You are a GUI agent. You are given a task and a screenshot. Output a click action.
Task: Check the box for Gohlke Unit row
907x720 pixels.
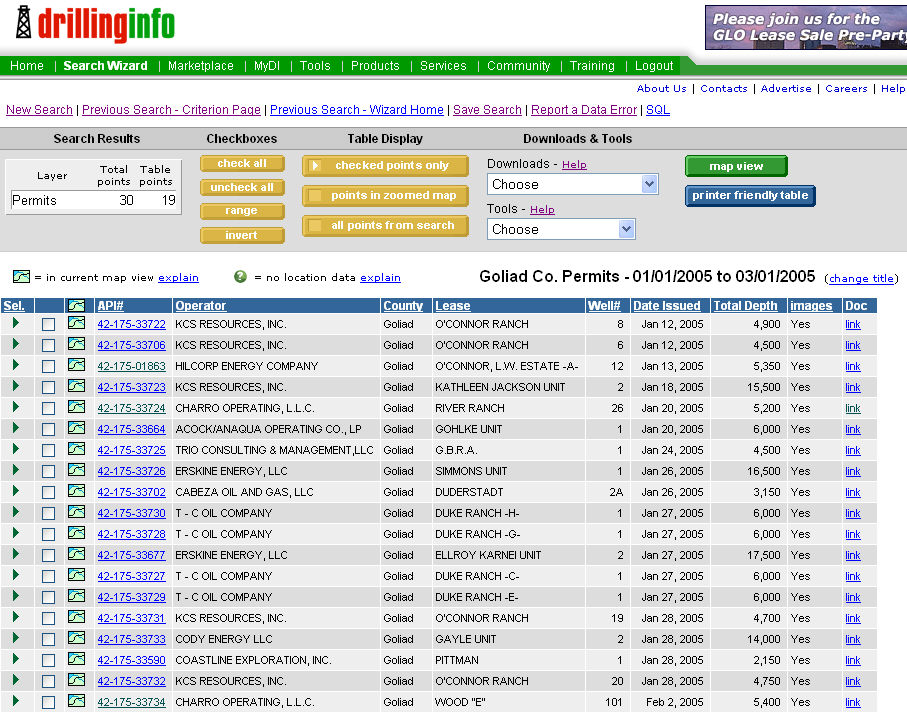[49, 430]
